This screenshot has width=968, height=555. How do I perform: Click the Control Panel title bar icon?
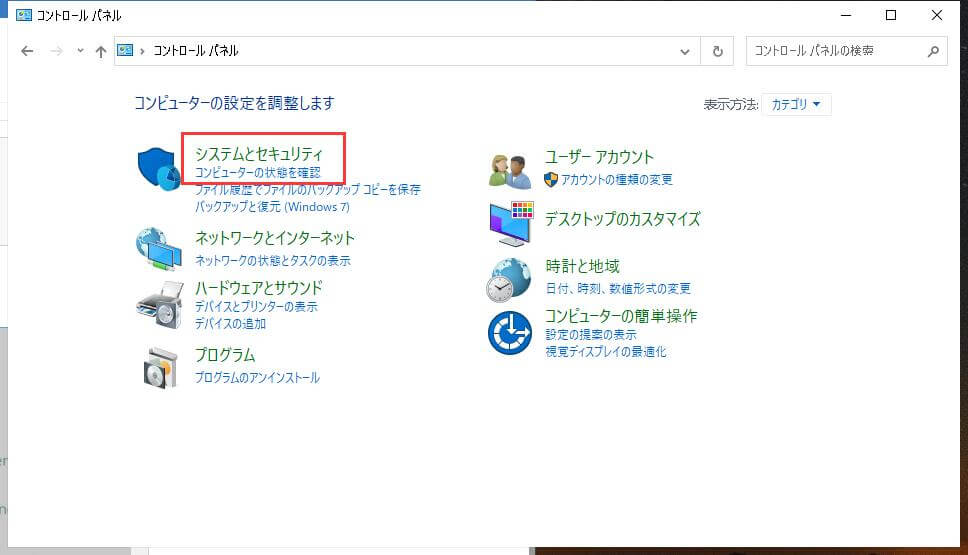24,15
